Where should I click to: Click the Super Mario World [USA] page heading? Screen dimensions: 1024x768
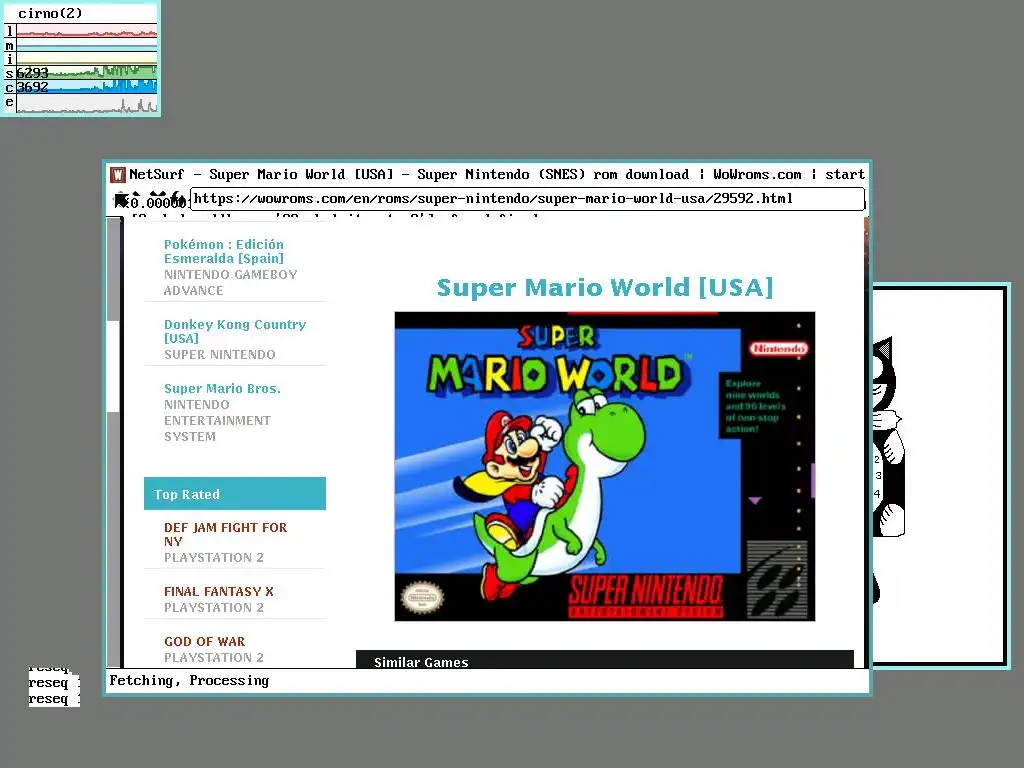pyautogui.click(x=605, y=287)
